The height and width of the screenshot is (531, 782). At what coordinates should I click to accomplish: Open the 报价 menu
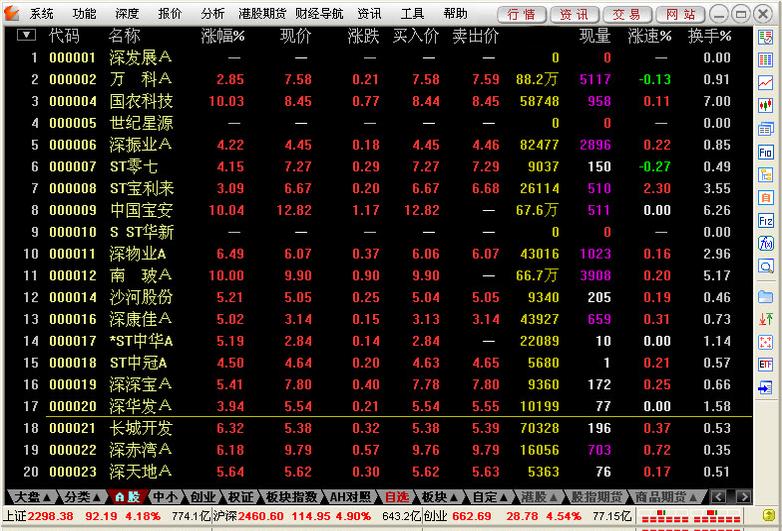coord(170,13)
